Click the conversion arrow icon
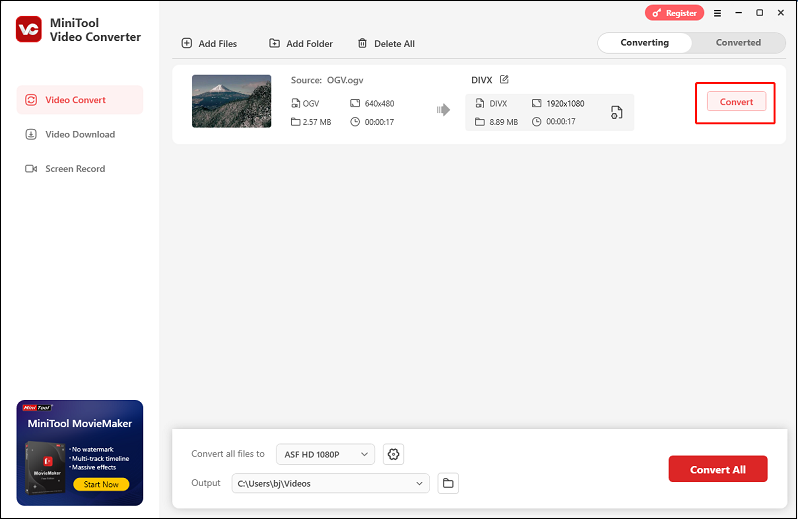Screen dimensions: 798x519 coord(443,109)
